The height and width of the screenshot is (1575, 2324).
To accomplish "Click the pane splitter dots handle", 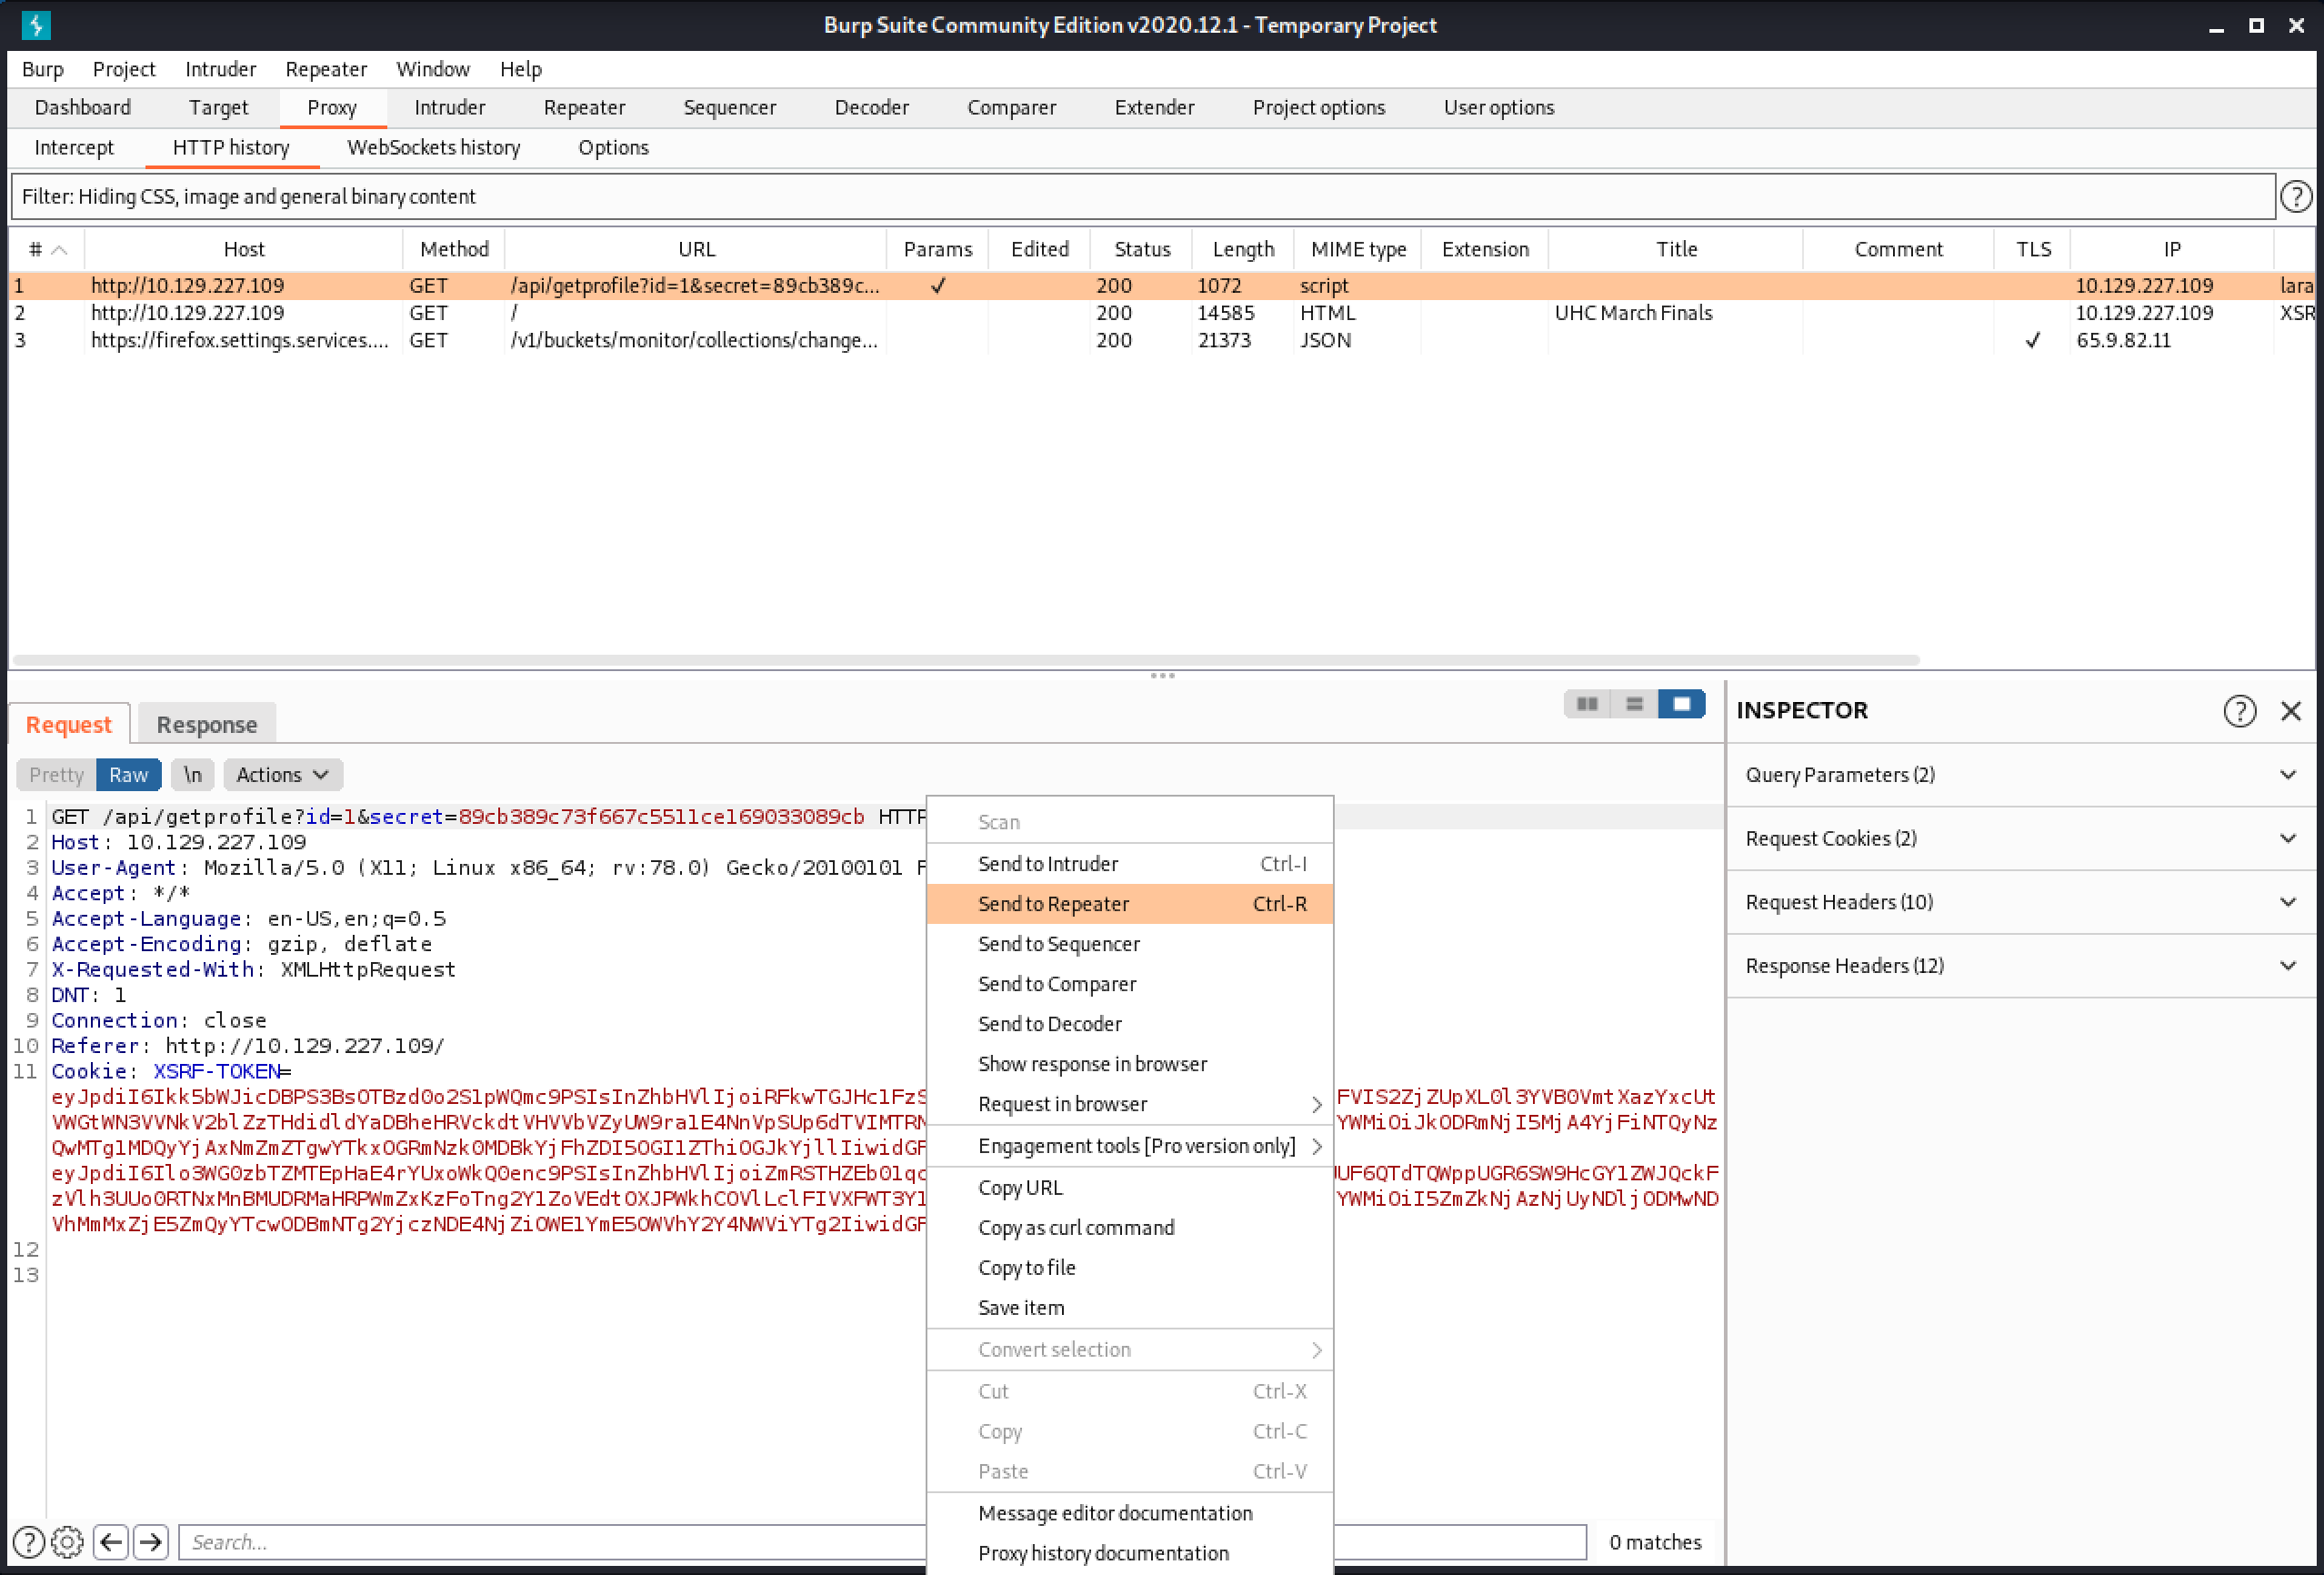I will (x=1162, y=675).
